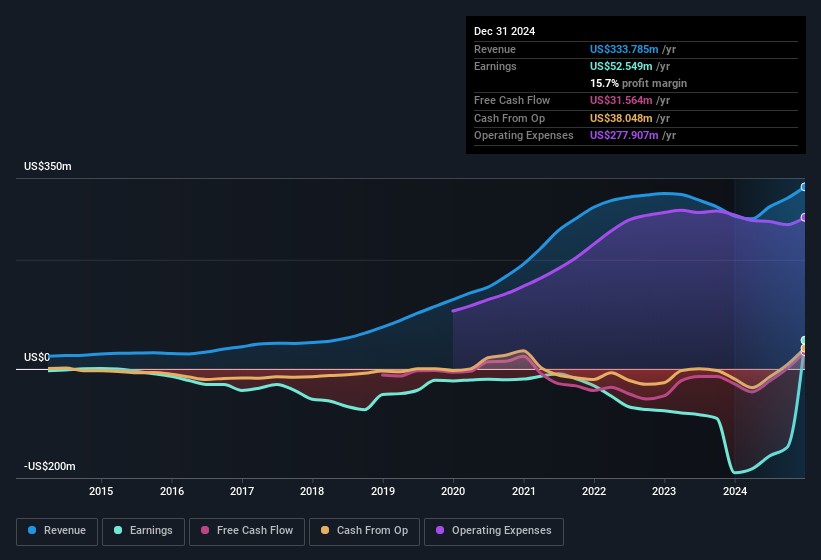
Task: Select the 2015 label on the x-axis
Action: (100, 491)
